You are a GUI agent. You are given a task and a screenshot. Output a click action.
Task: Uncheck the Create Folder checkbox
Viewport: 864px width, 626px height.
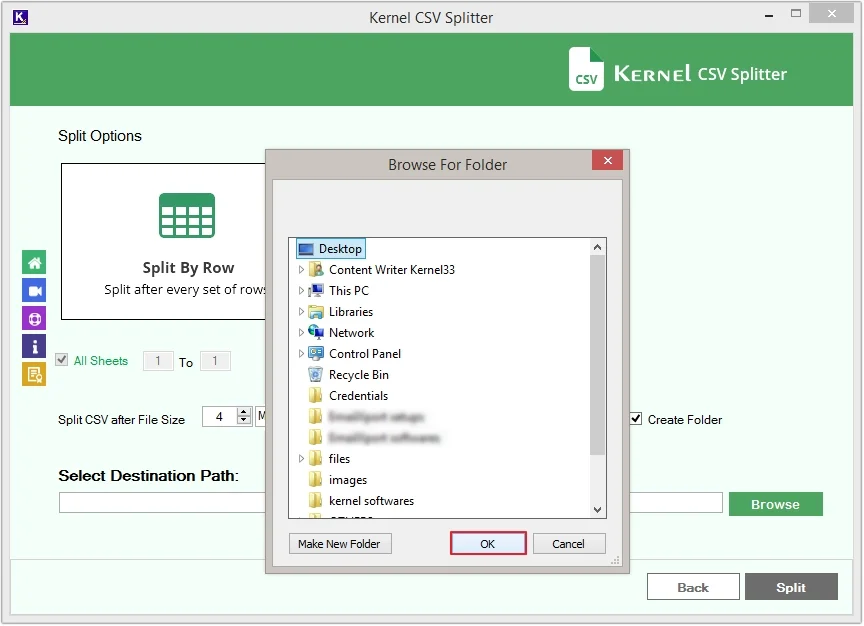(635, 419)
